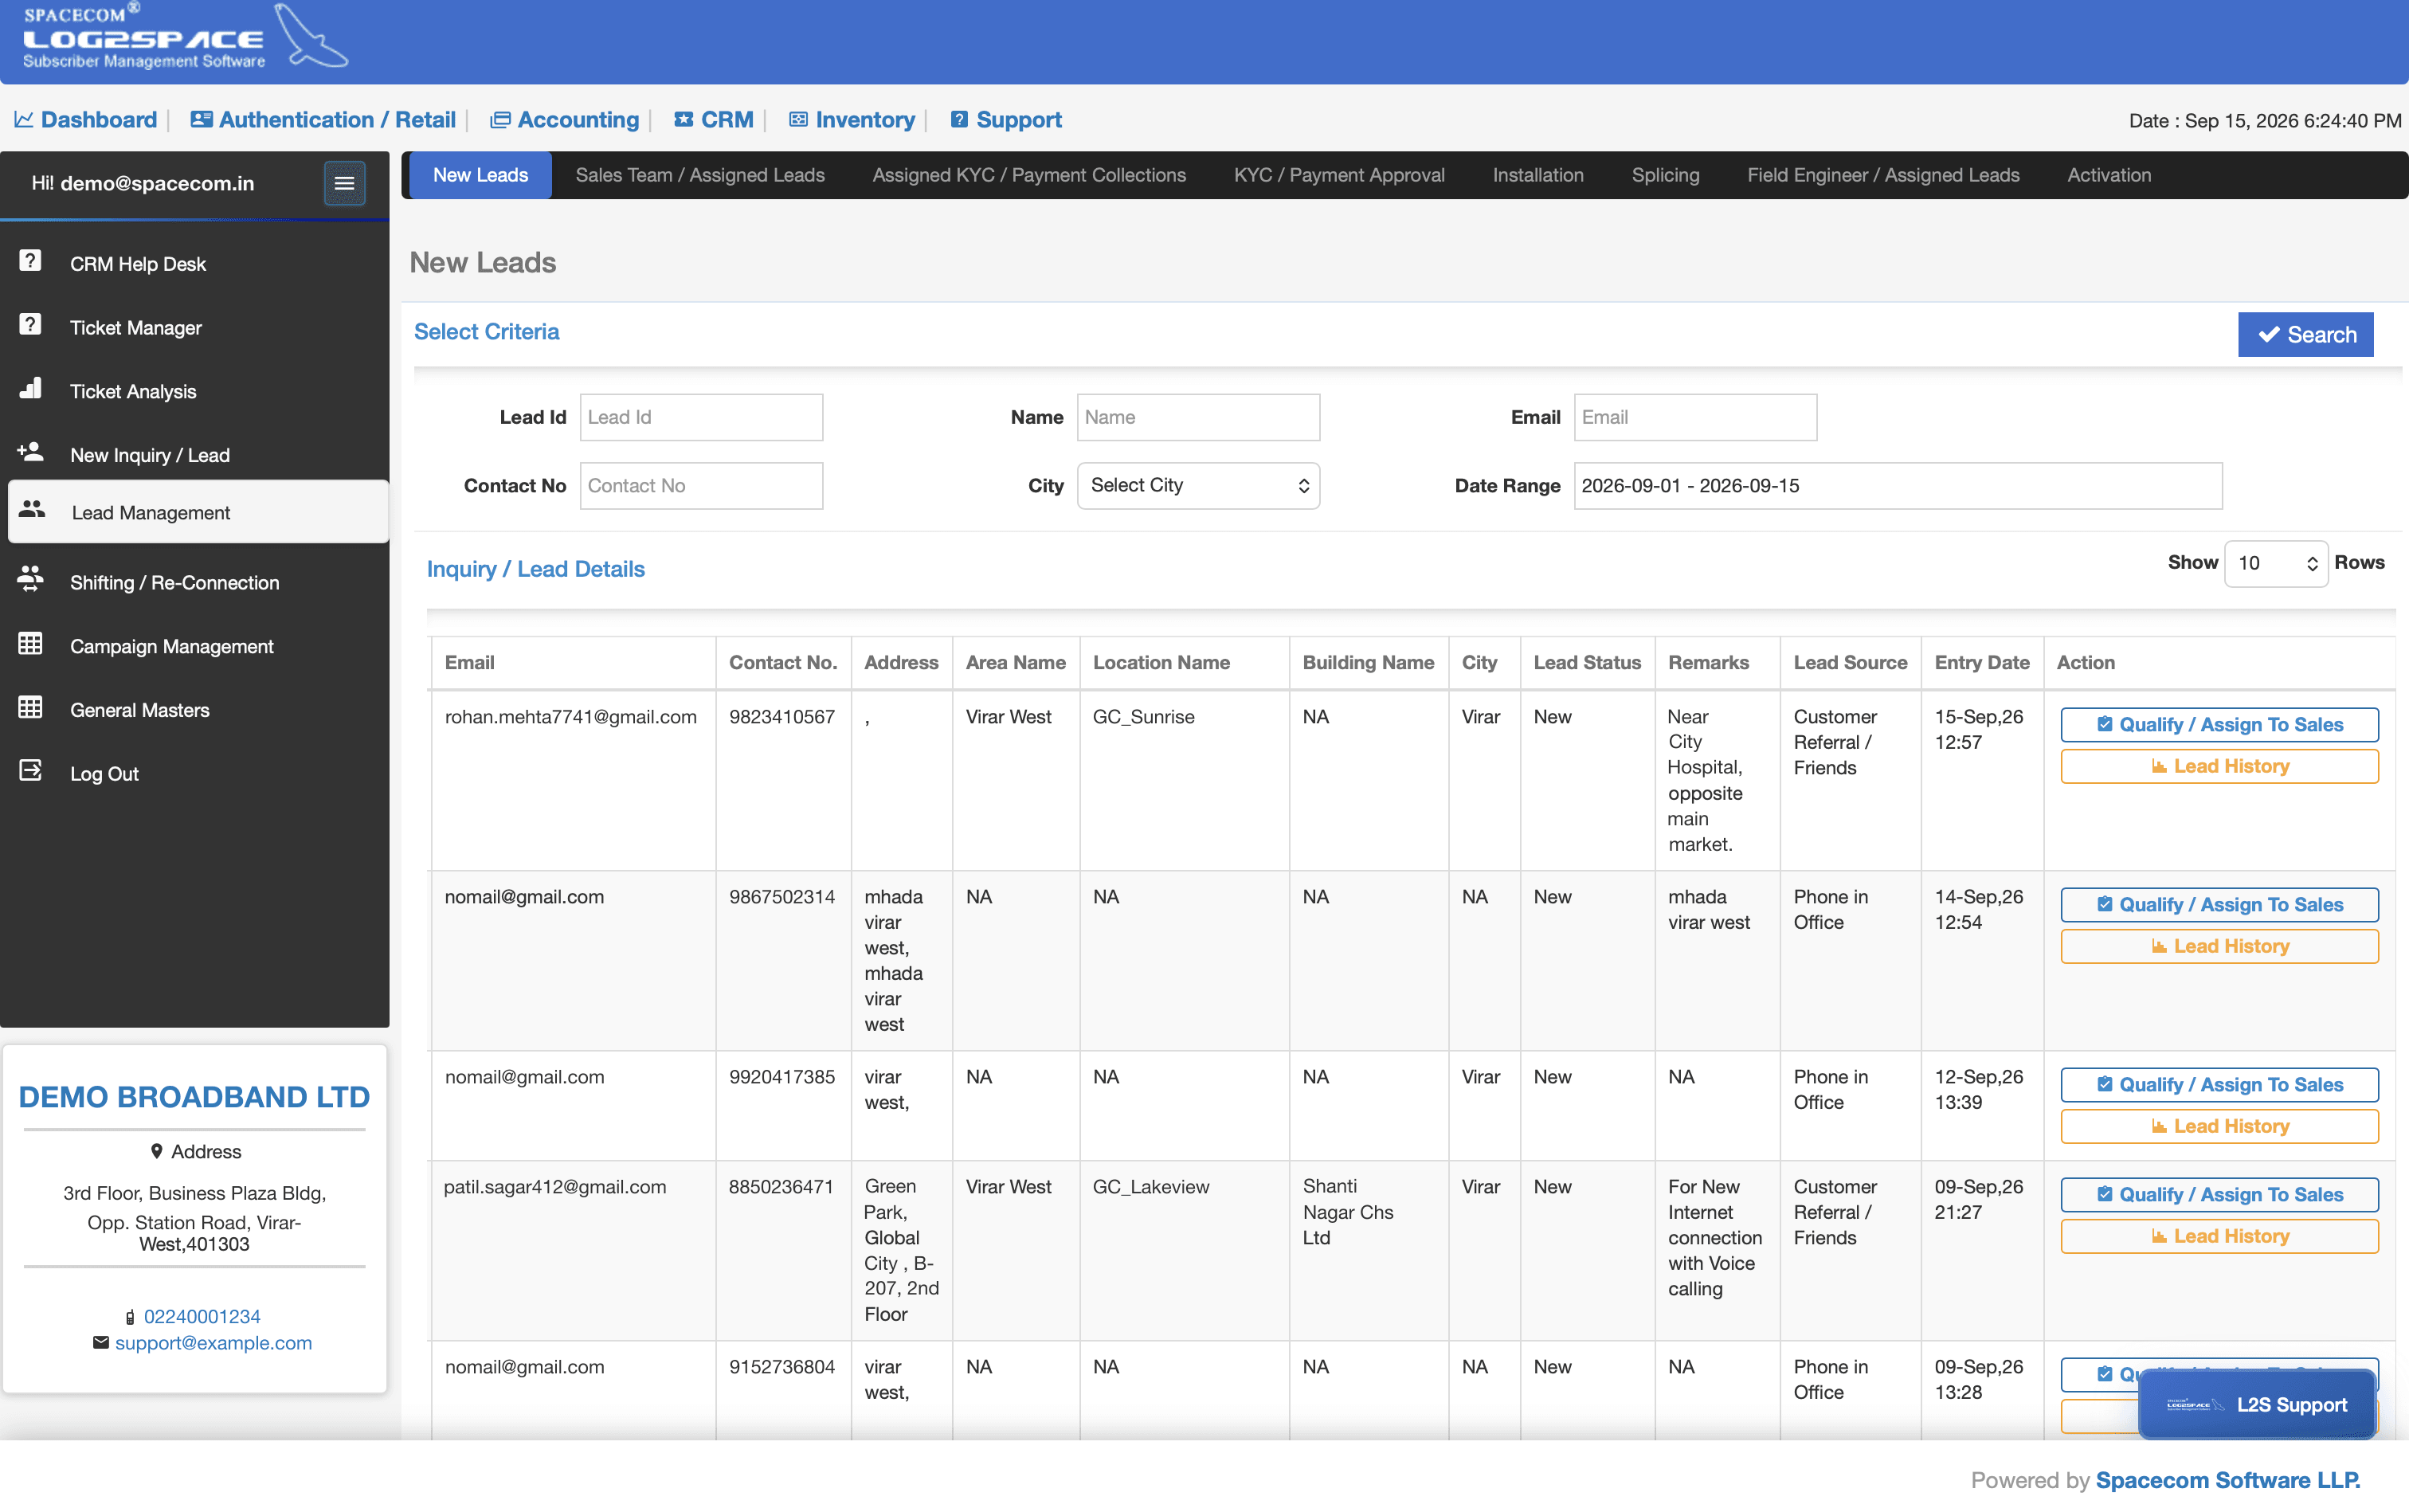This screenshot has height=1512, width=2409.
Task: Toggle the sidebar hamburger menu icon
Action: pos(344,183)
